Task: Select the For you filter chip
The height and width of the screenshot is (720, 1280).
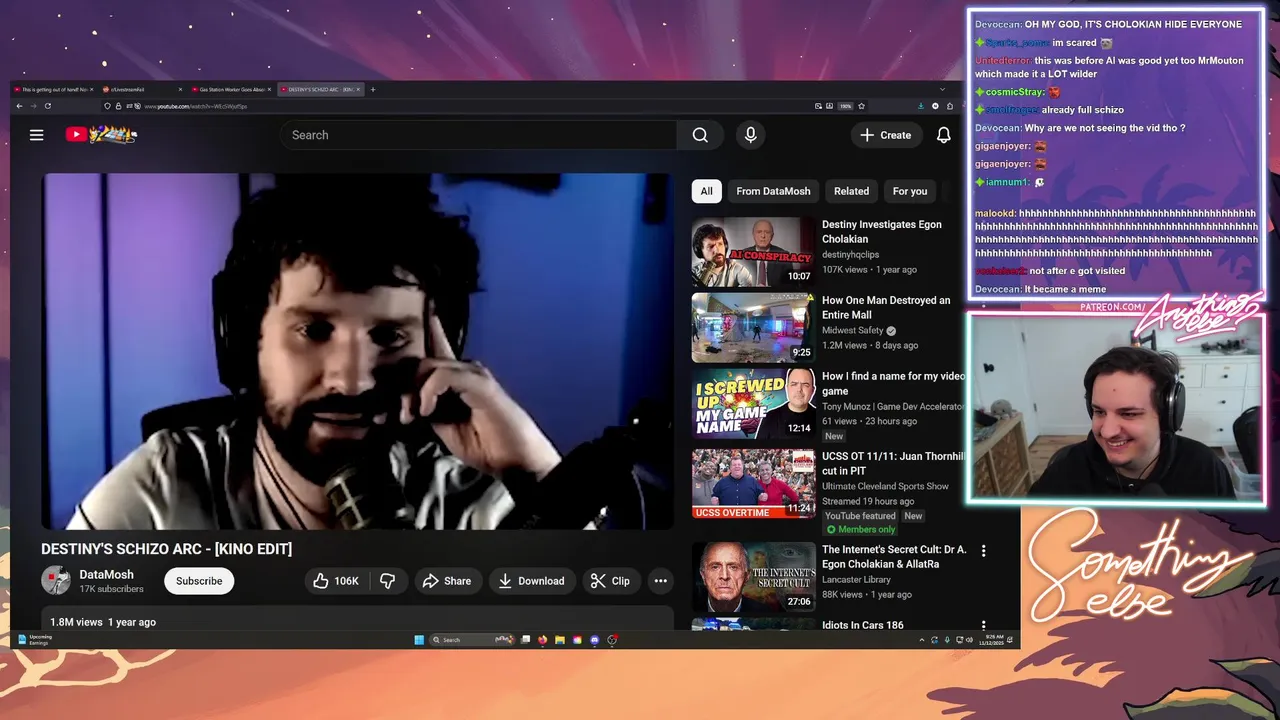Action: pyautogui.click(x=909, y=191)
